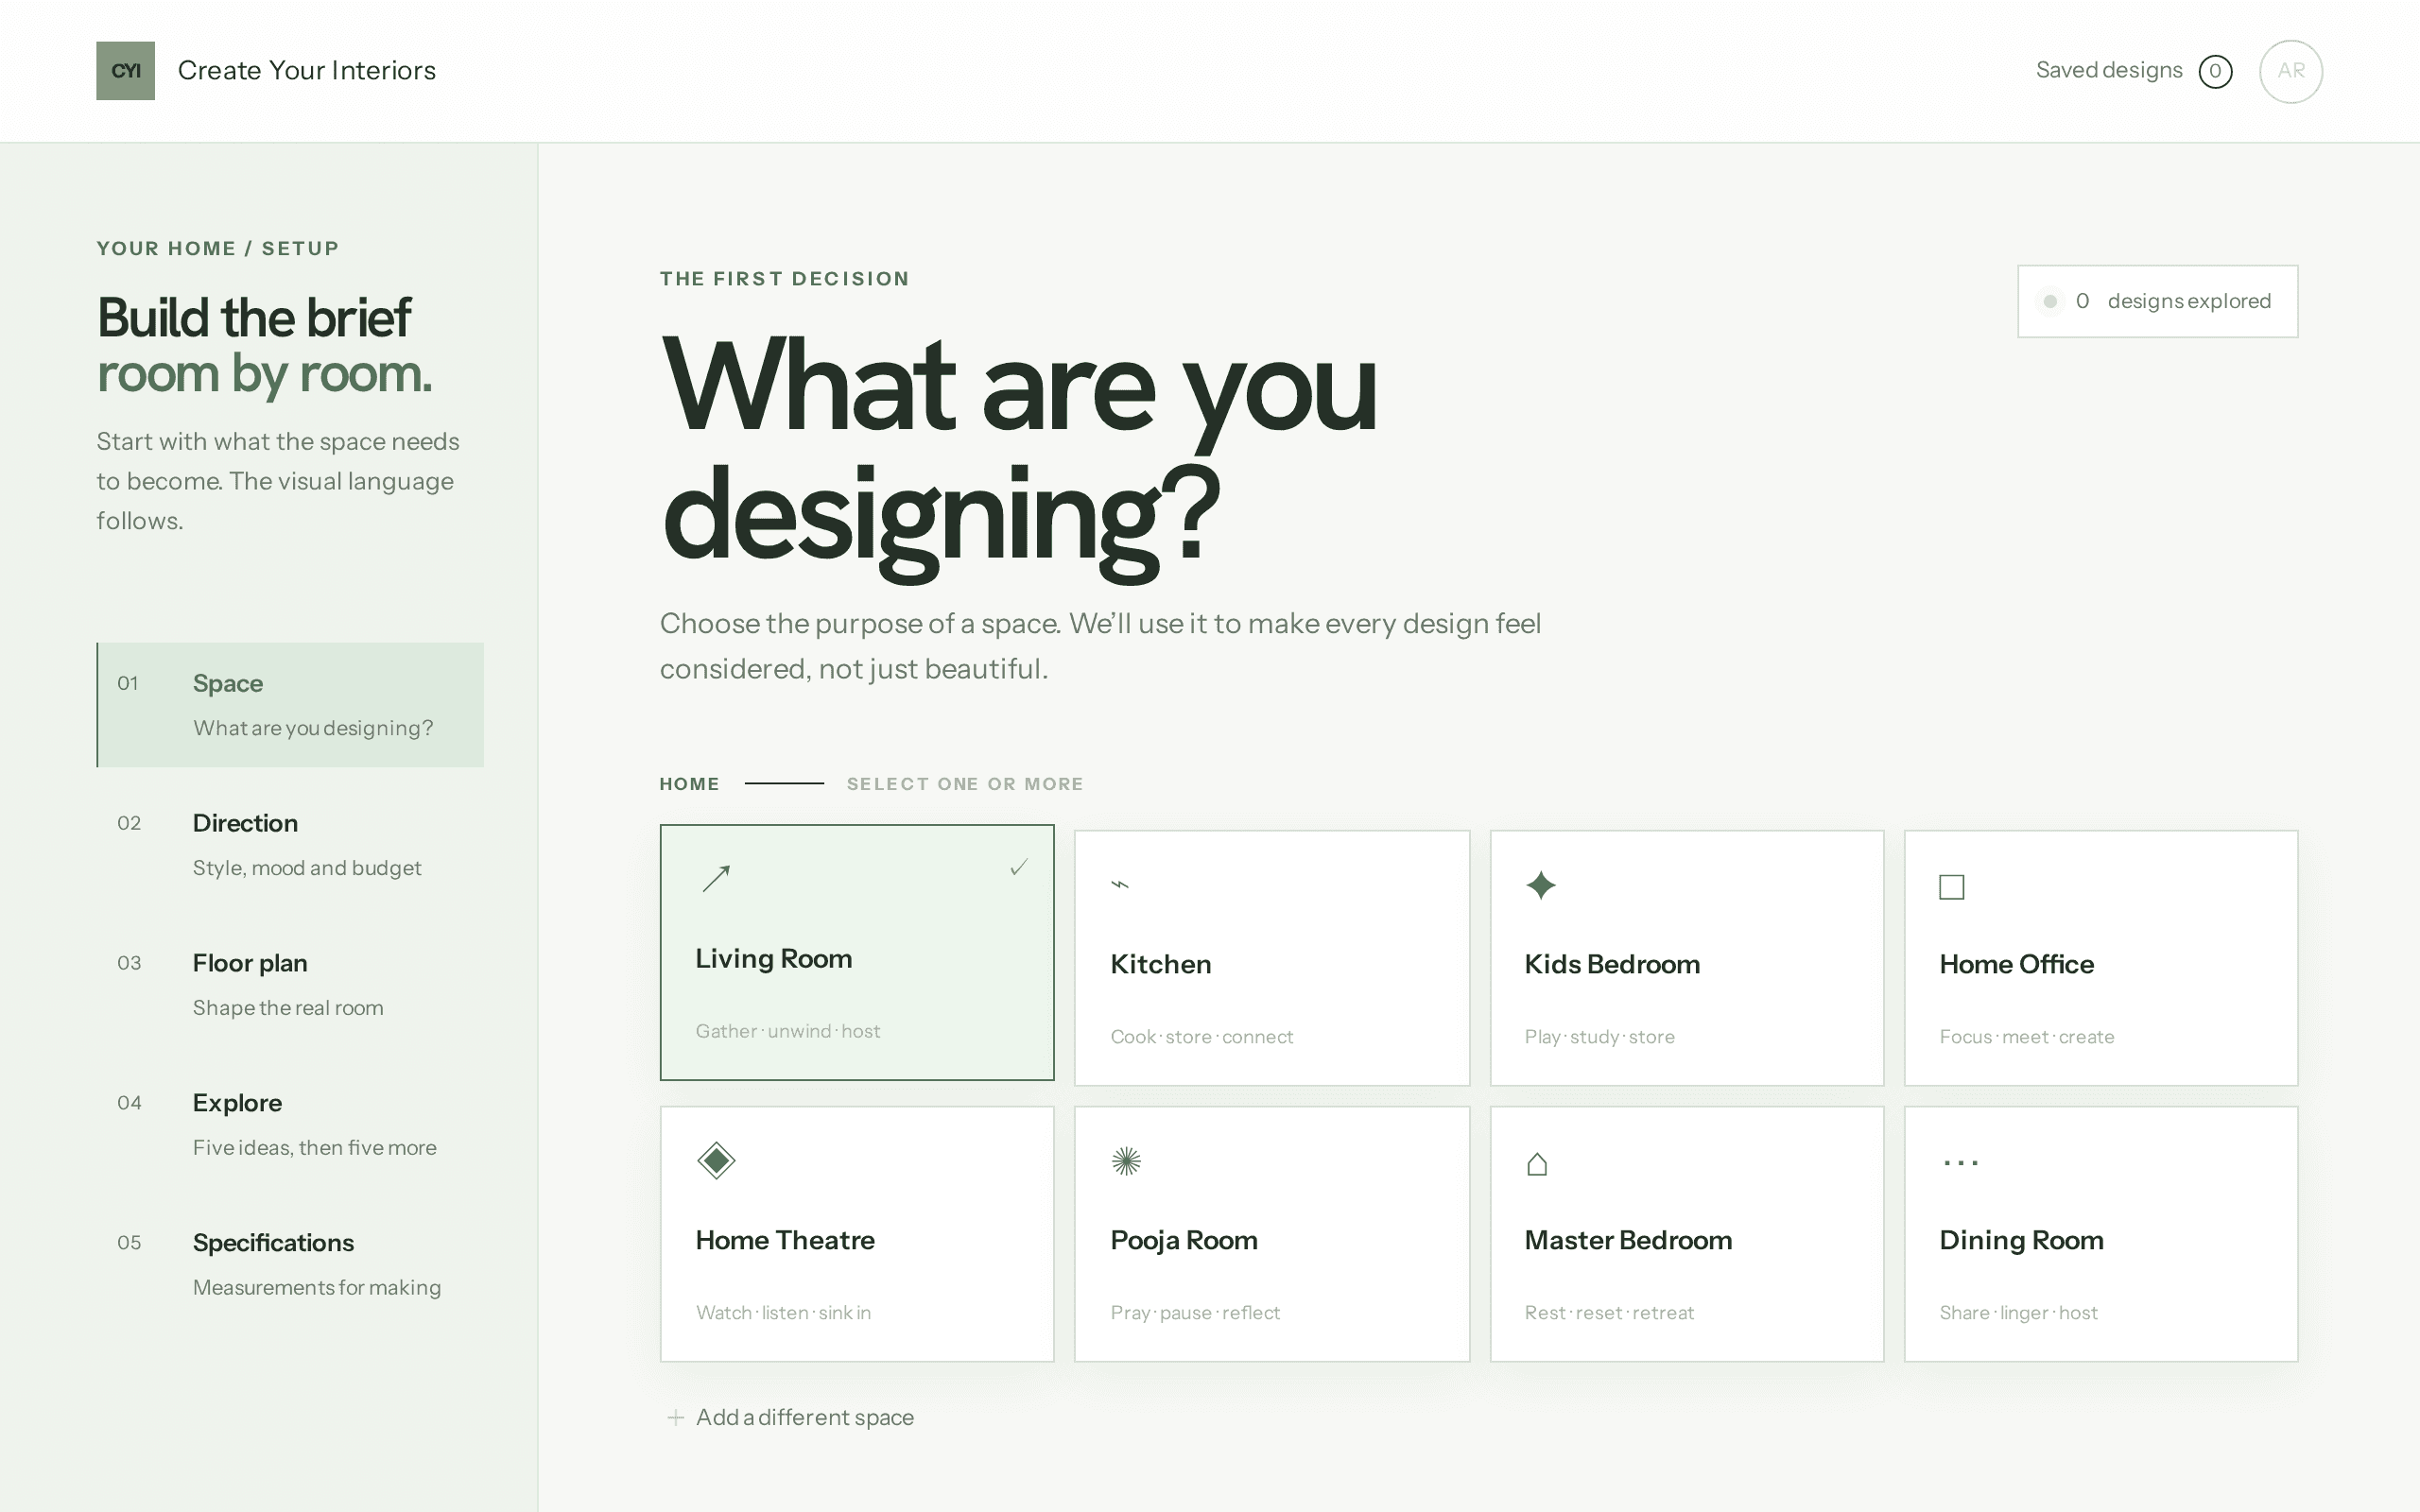This screenshot has height=1512, width=2420.
Task: Select the Pooja Room card title
Action: pyautogui.click(x=1184, y=1240)
